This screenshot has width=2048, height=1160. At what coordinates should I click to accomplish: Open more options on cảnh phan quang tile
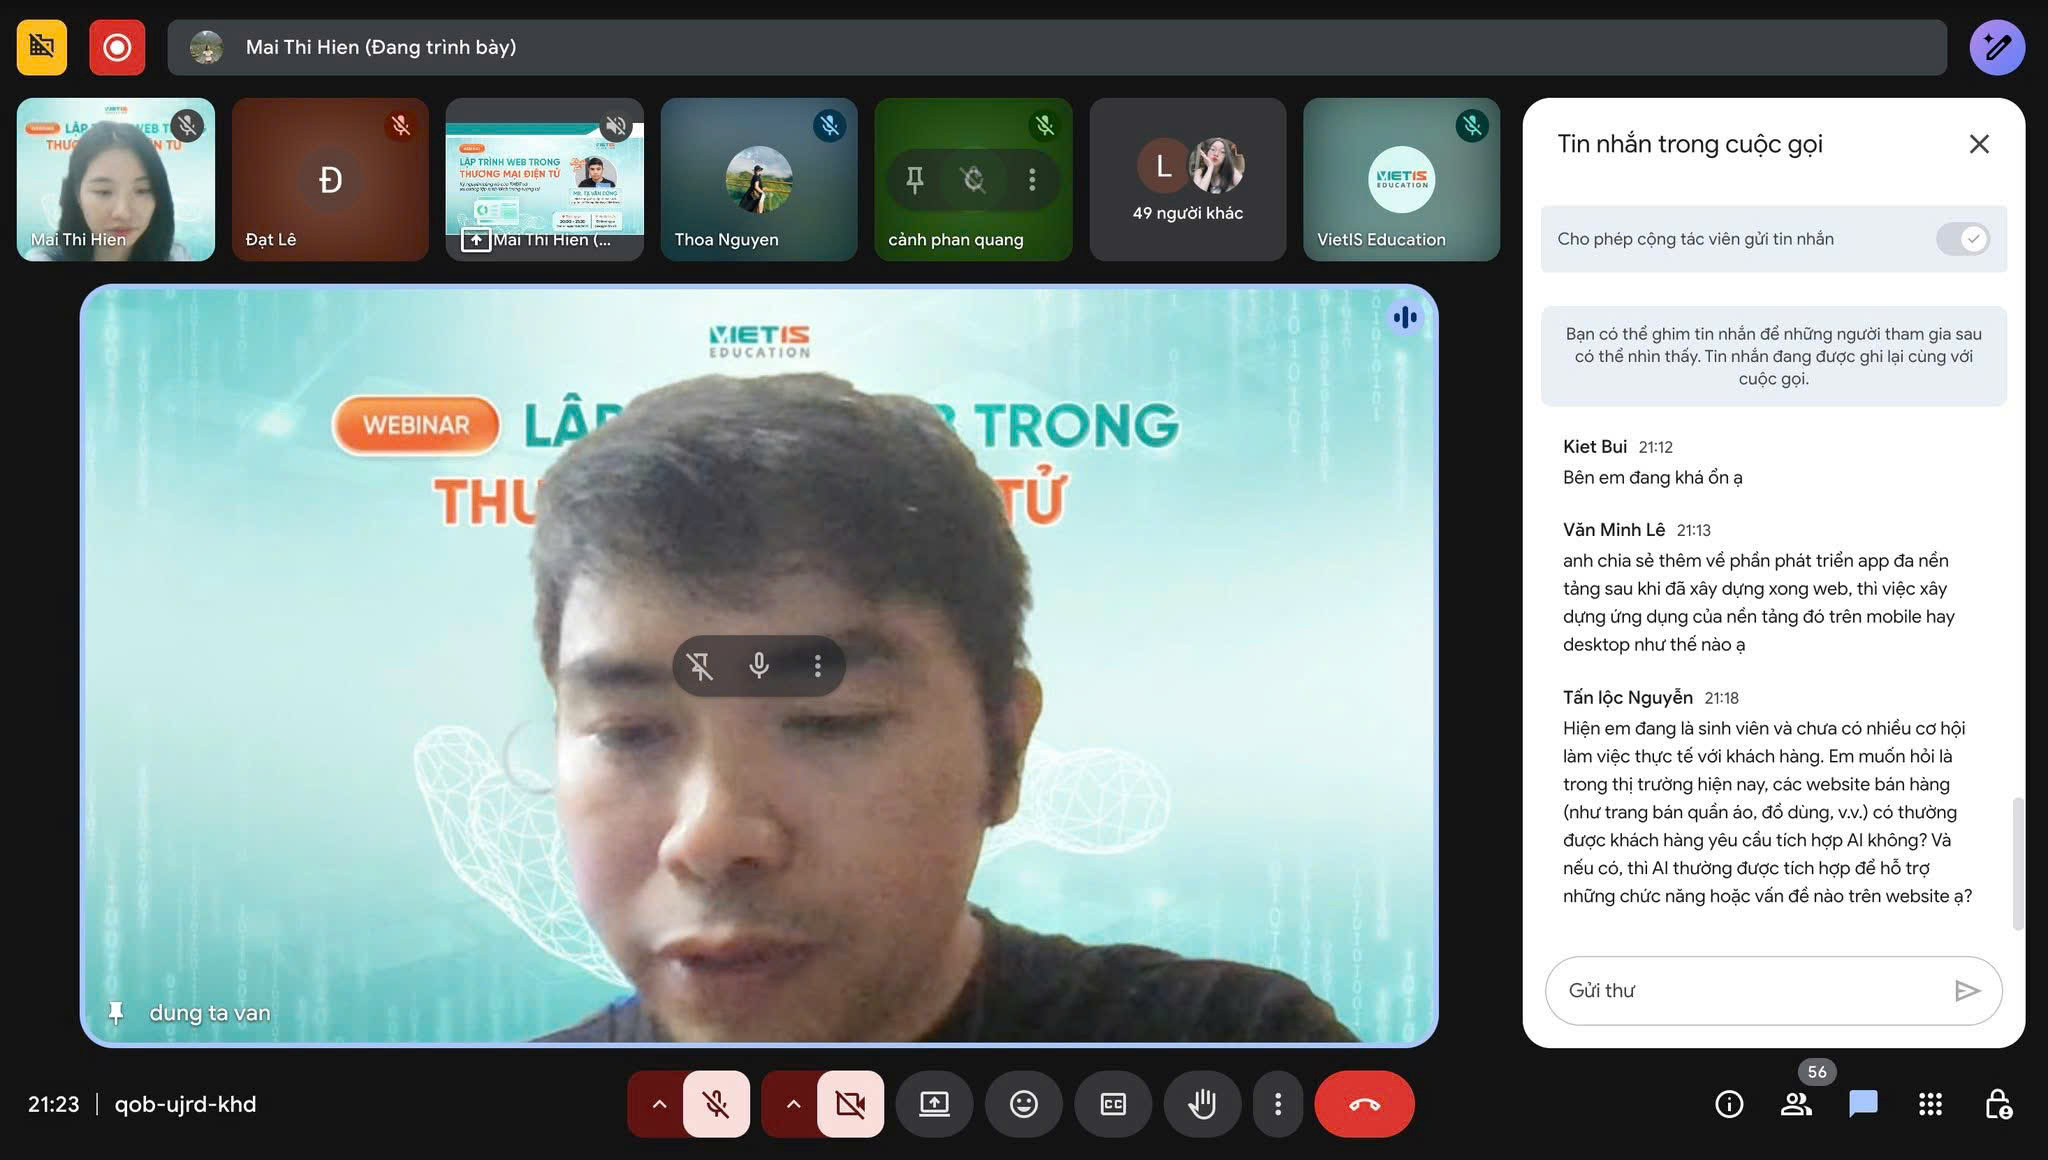(x=1032, y=180)
